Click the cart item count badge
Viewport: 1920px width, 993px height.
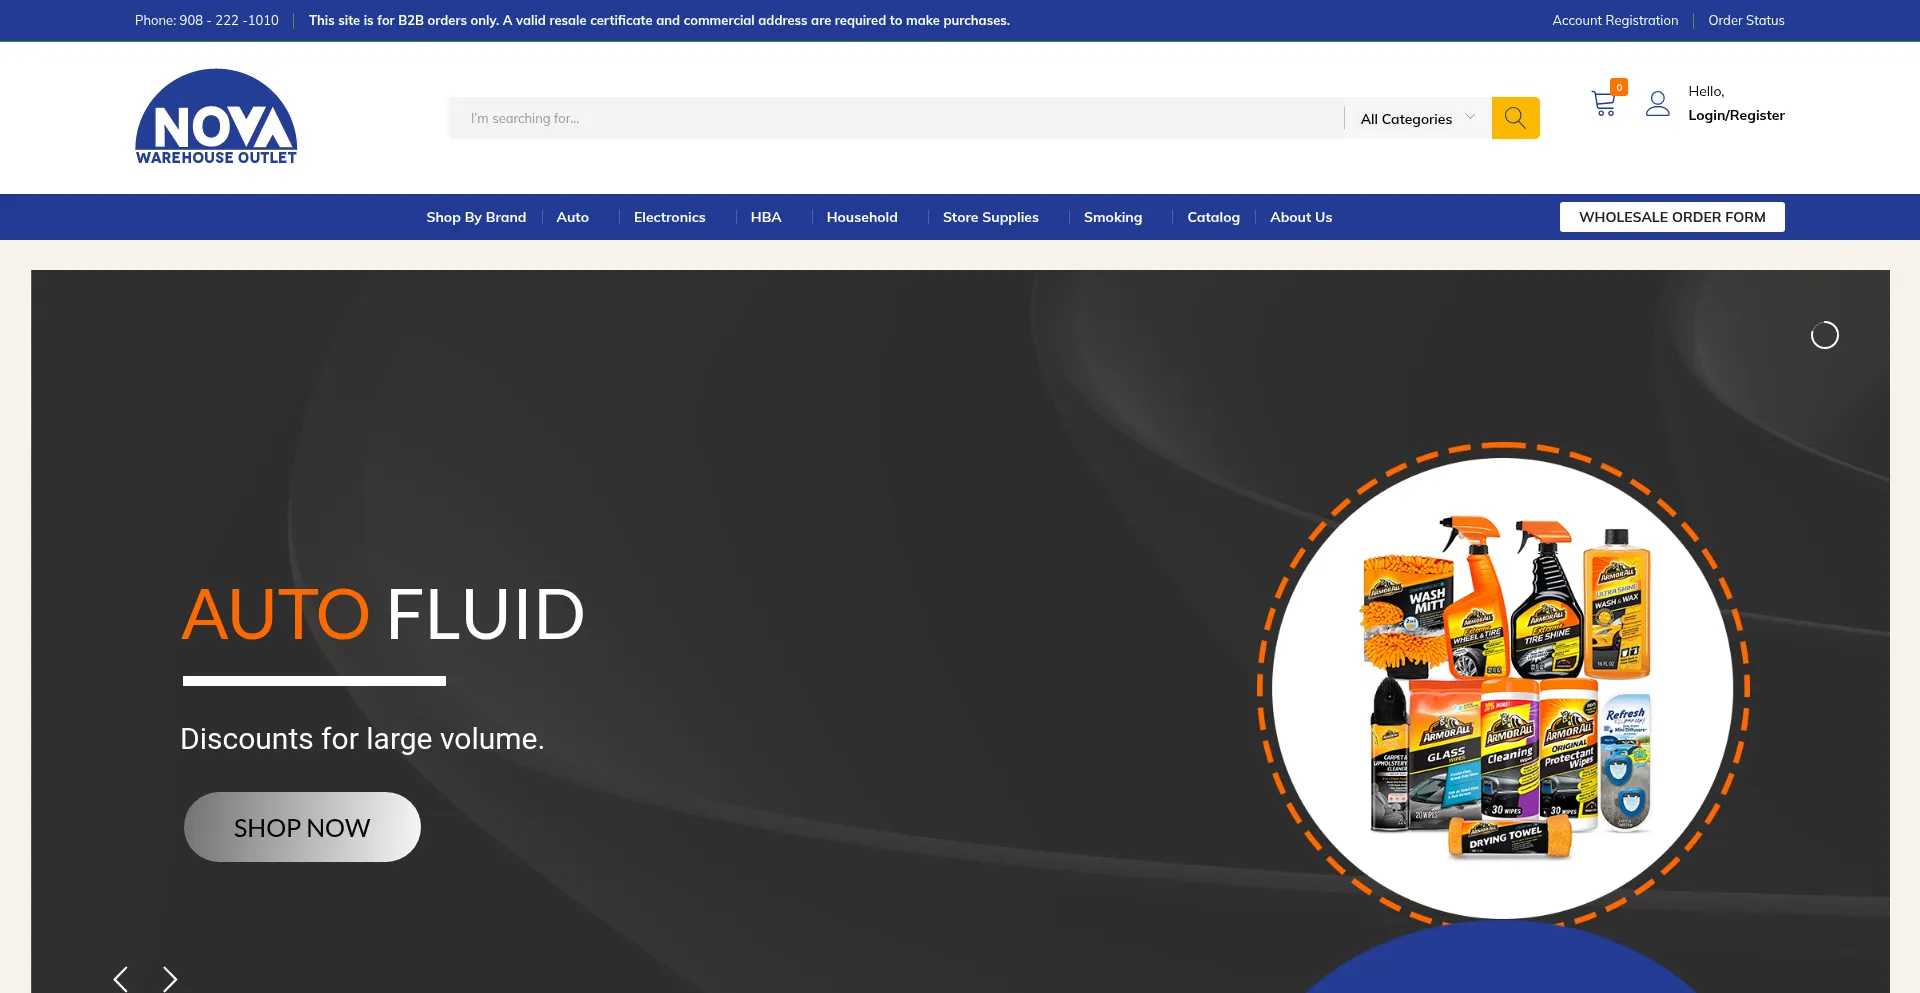[1619, 87]
